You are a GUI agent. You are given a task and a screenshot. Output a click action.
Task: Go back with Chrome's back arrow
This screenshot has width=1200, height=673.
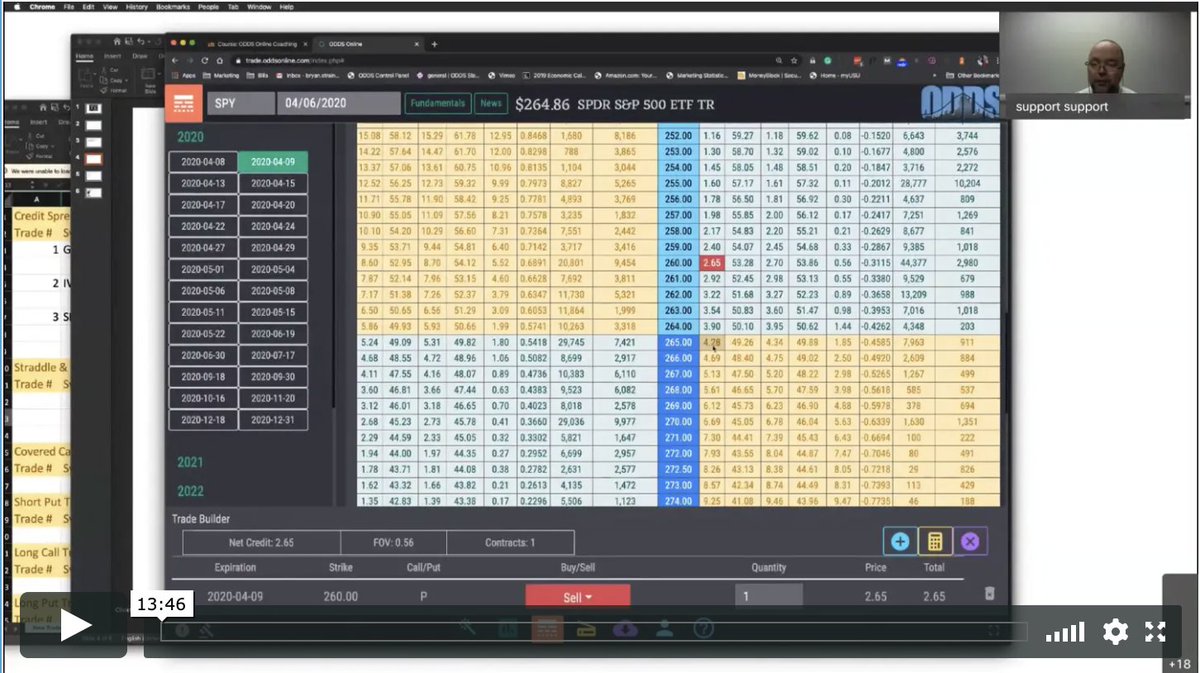tap(175, 61)
